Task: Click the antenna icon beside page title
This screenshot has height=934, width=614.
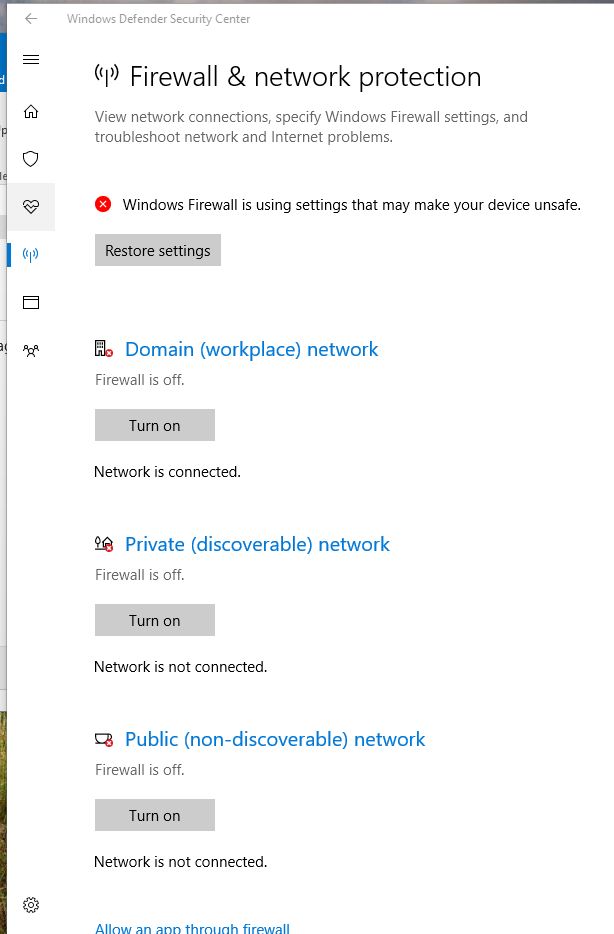Action: [107, 76]
